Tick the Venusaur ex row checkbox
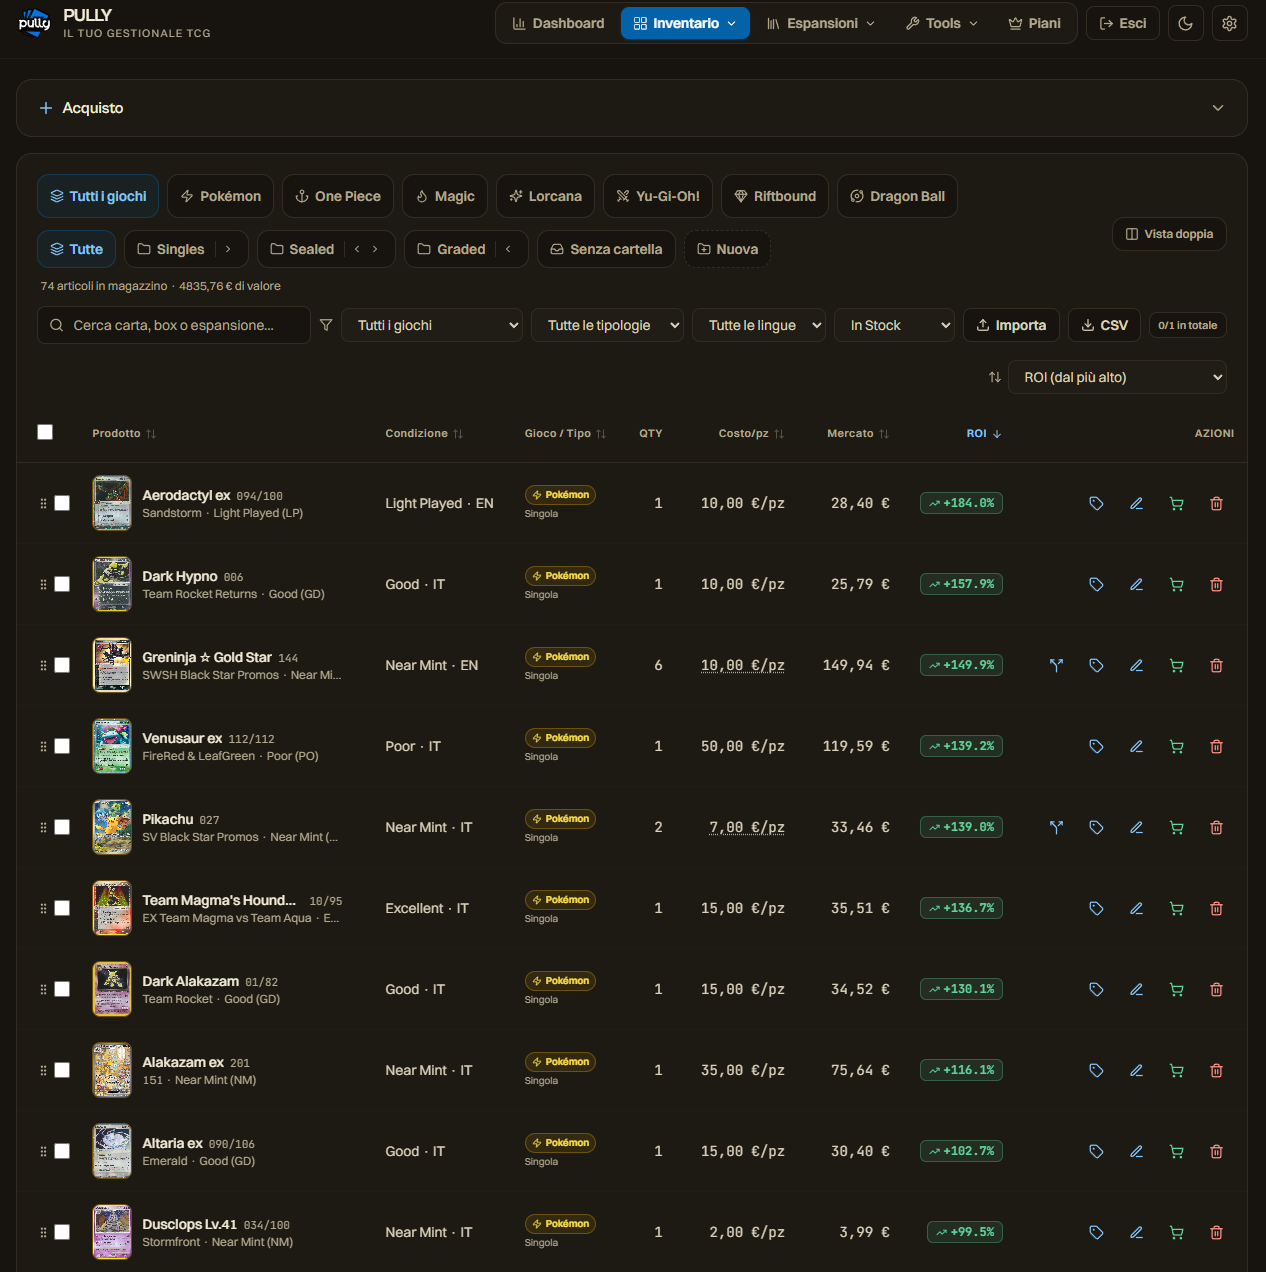Viewport: 1266px width, 1272px height. tap(62, 746)
